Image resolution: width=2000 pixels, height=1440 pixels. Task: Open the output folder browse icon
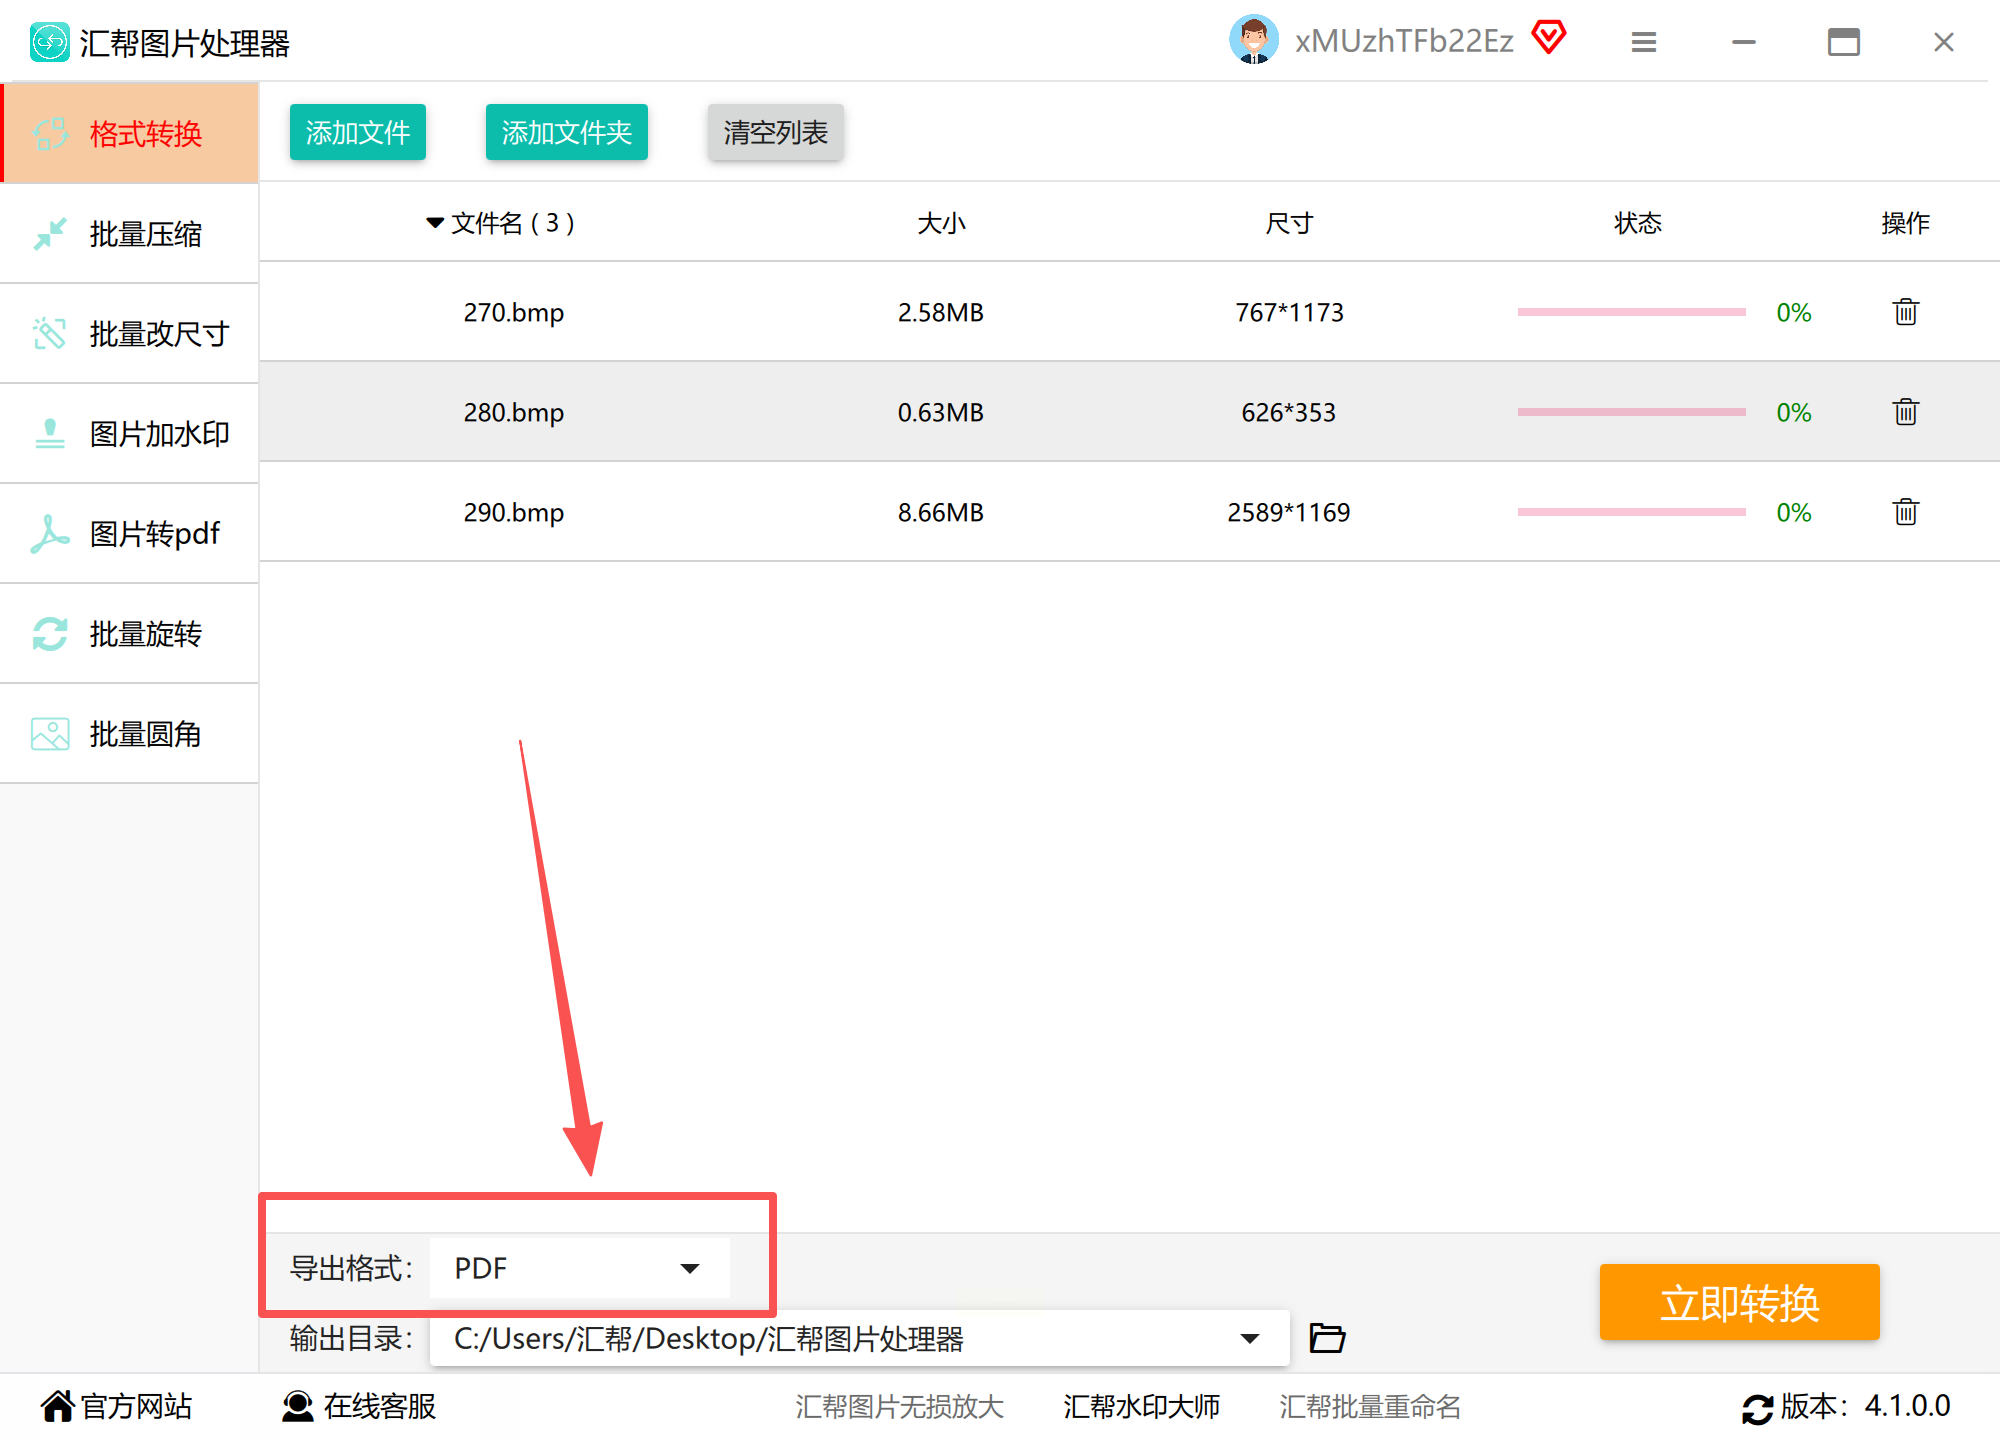(x=1327, y=1338)
